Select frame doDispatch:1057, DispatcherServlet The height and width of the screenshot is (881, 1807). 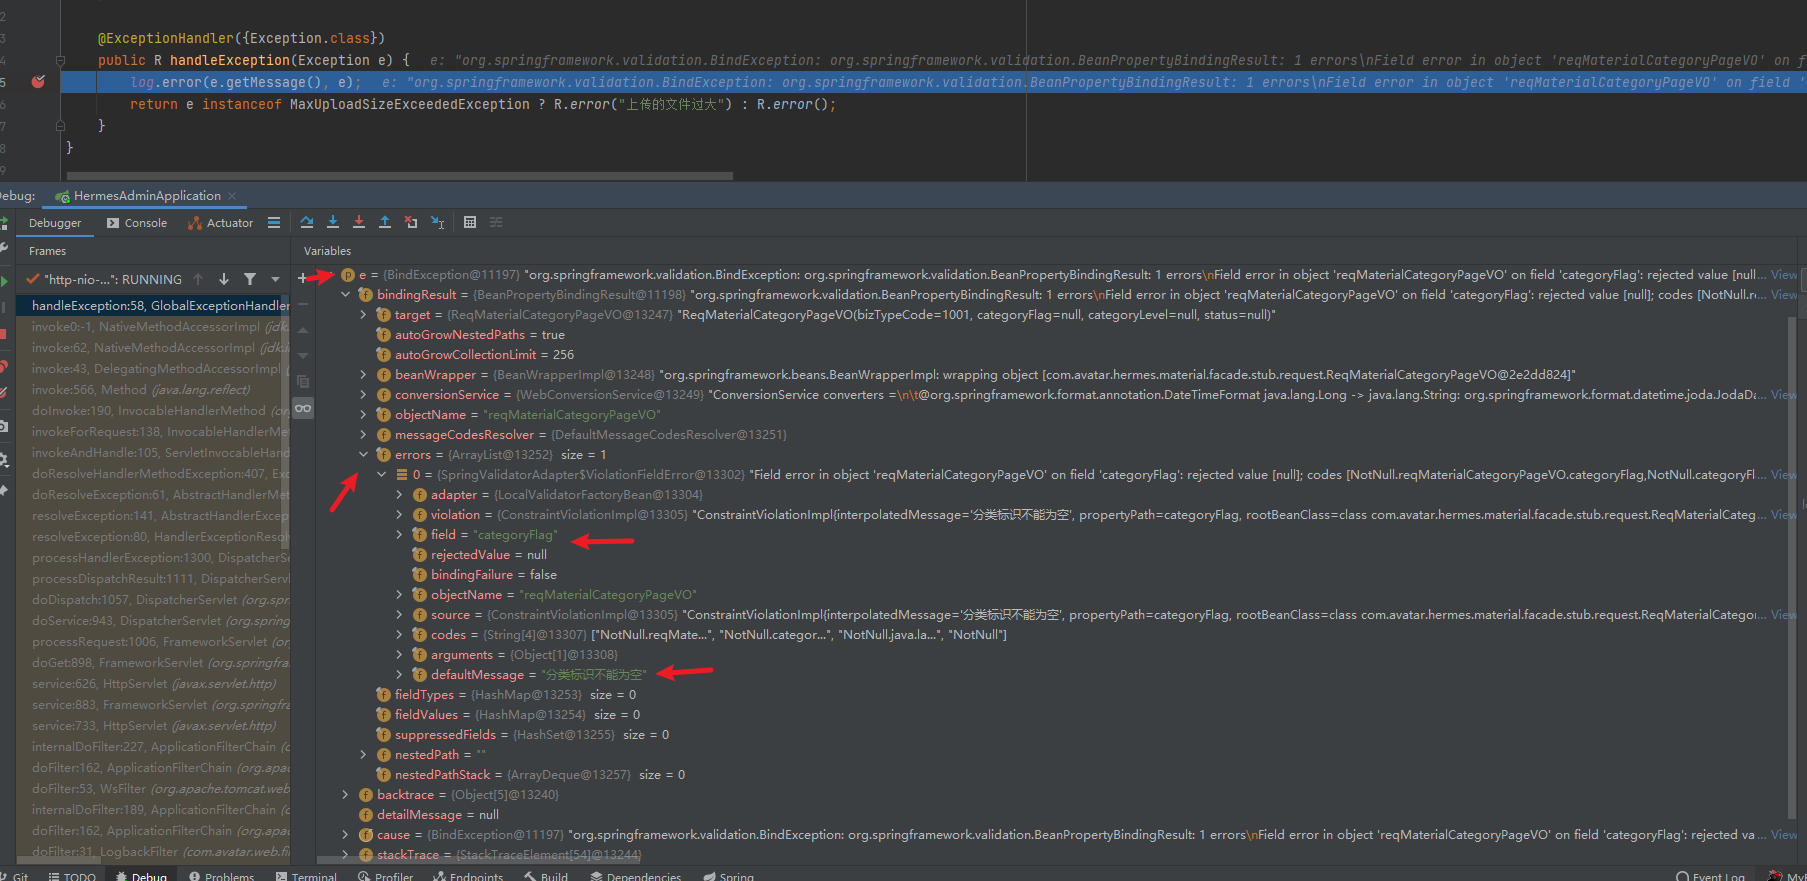(154, 600)
